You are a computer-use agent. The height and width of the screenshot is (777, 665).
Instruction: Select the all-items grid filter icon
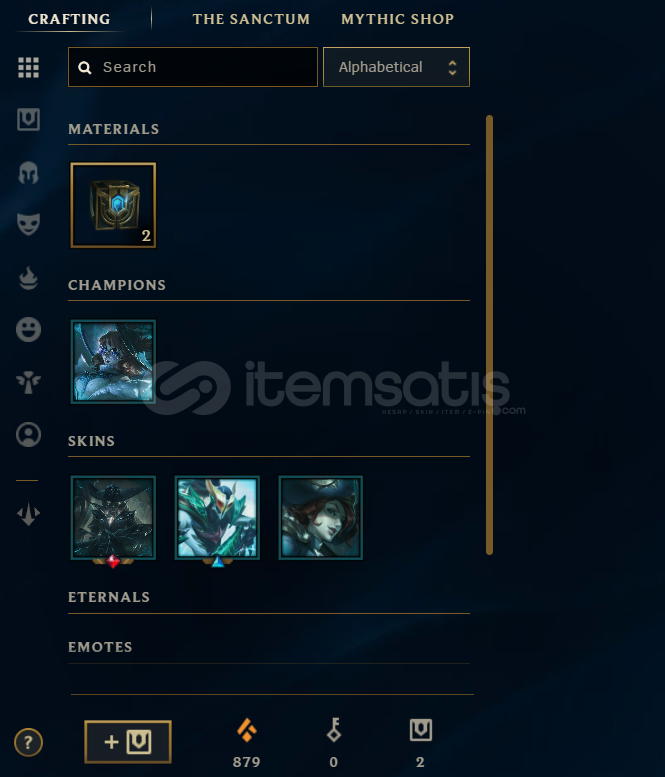(28, 67)
